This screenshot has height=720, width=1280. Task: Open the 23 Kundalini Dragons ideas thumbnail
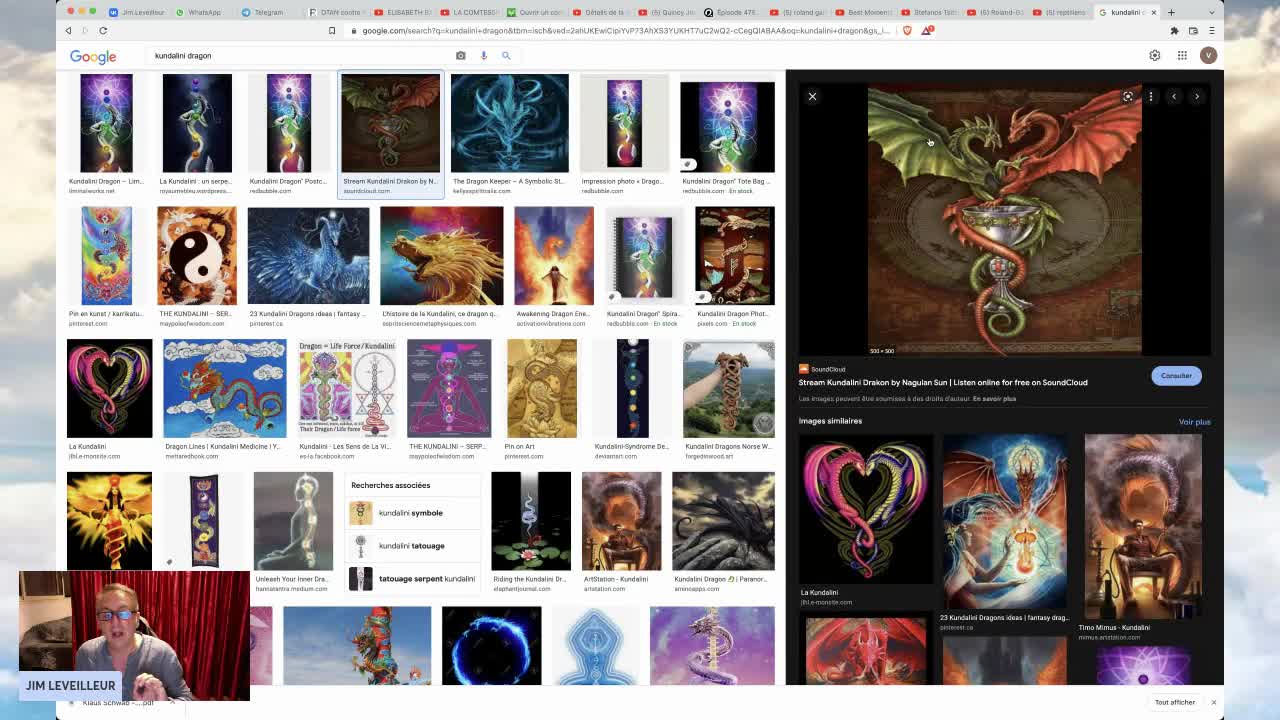(308, 256)
